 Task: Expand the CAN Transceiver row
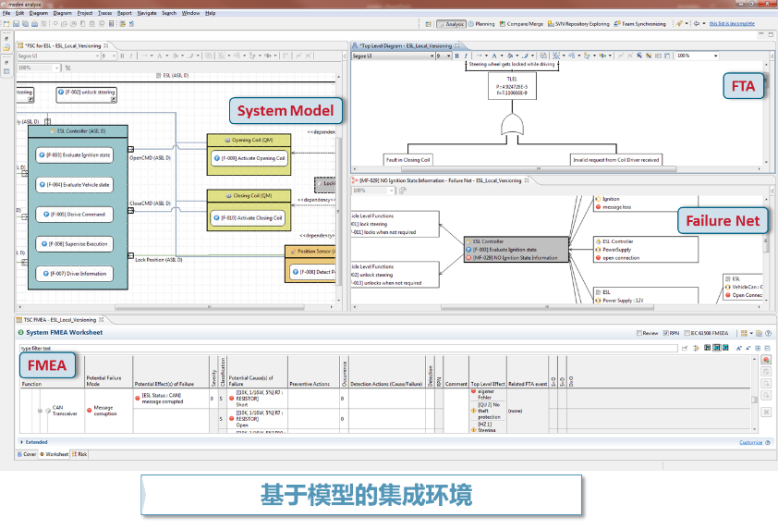click(40, 411)
